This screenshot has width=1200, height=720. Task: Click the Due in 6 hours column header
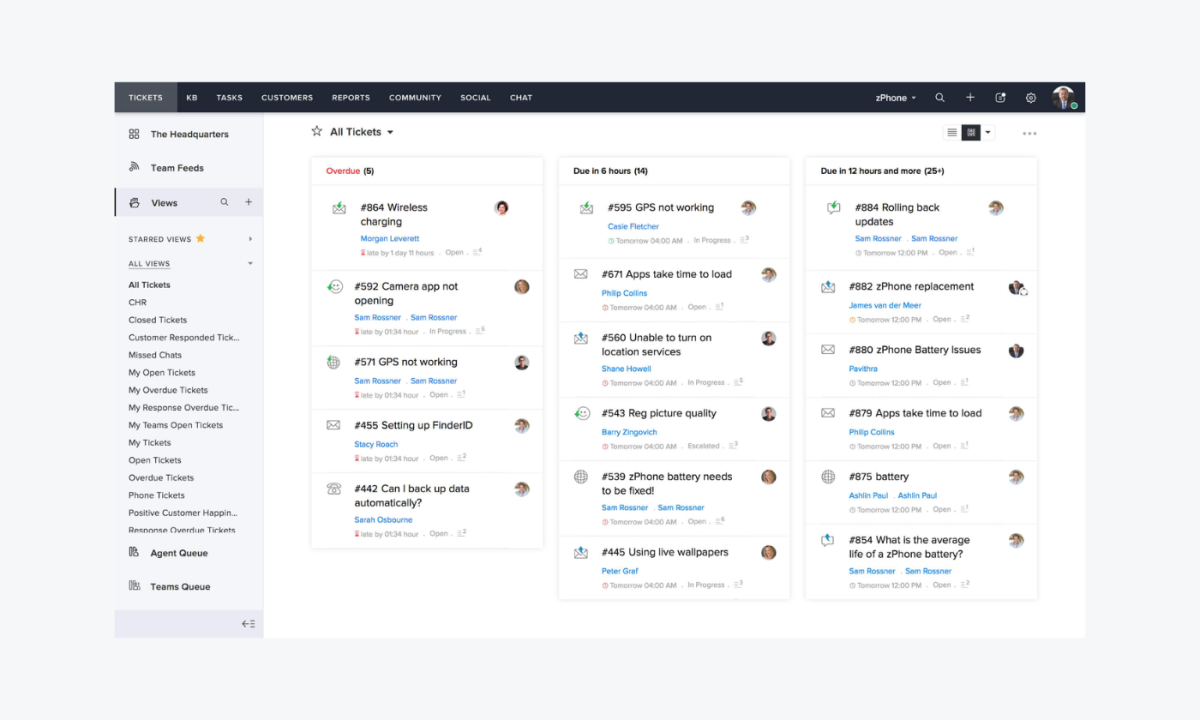pyautogui.click(x=610, y=171)
